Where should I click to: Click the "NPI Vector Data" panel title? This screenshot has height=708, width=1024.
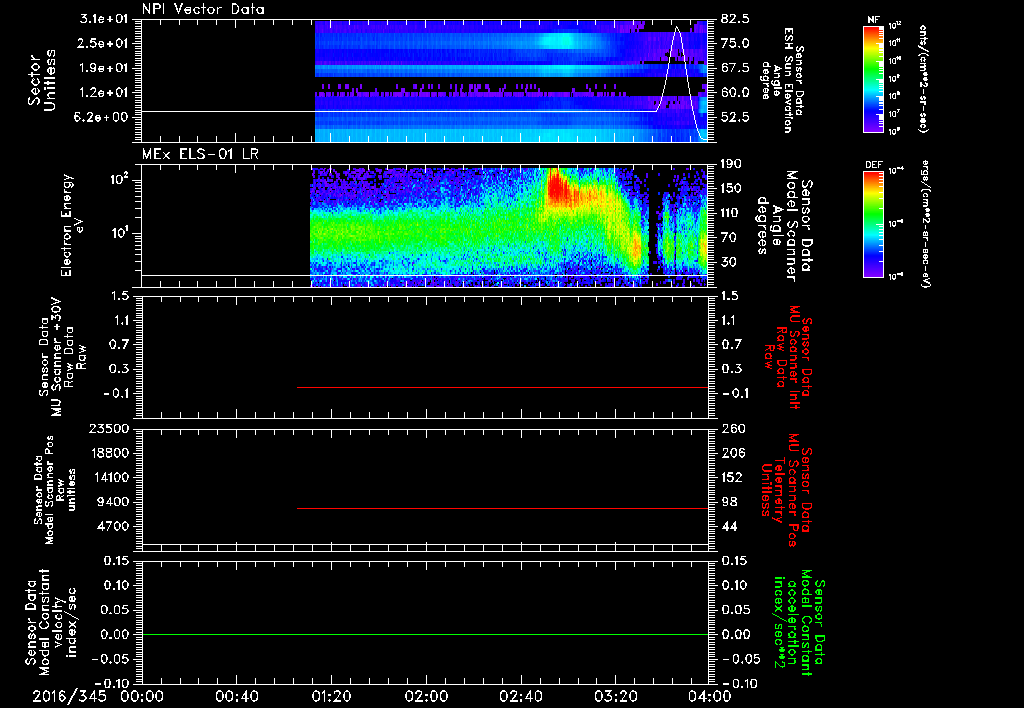pos(203,9)
